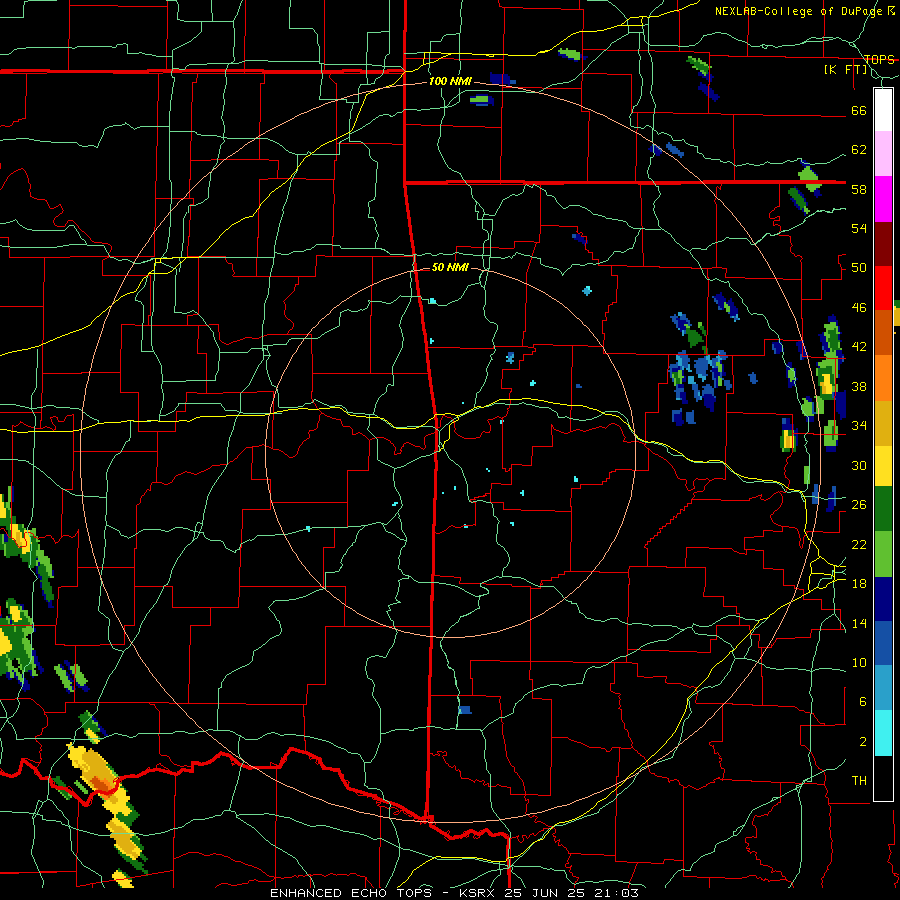
Task: Click the 42 value on the scale
Action: click(x=859, y=347)
